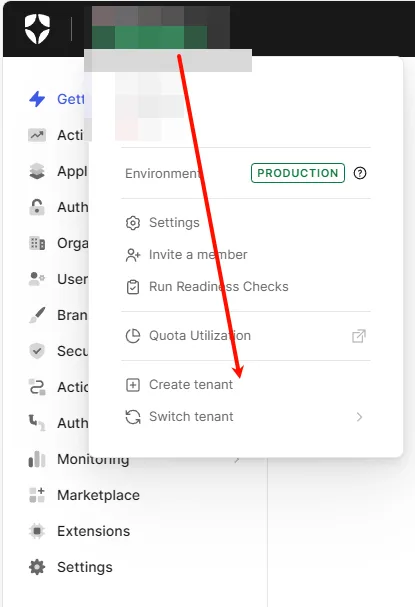Open the Getting Started lightning icon
415x607 pixels.
coord(37,99)
